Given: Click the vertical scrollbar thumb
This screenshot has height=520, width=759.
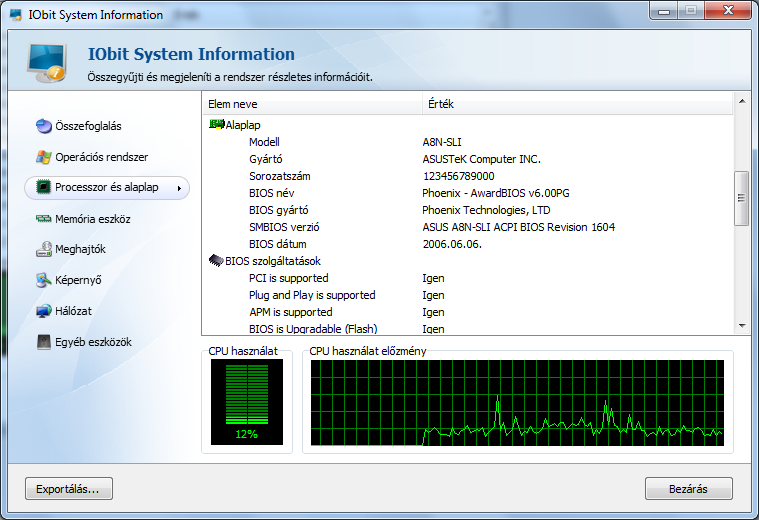Looking at the screenshot, I should pos(742,198).
